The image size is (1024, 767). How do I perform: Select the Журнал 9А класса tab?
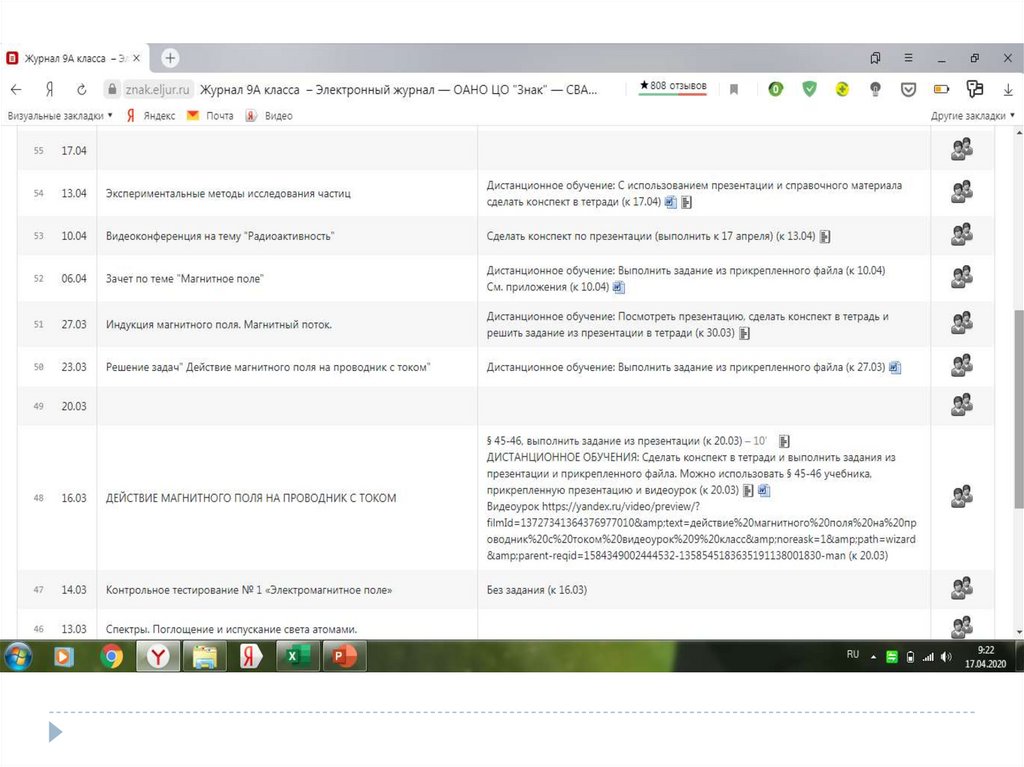(72, 58)
